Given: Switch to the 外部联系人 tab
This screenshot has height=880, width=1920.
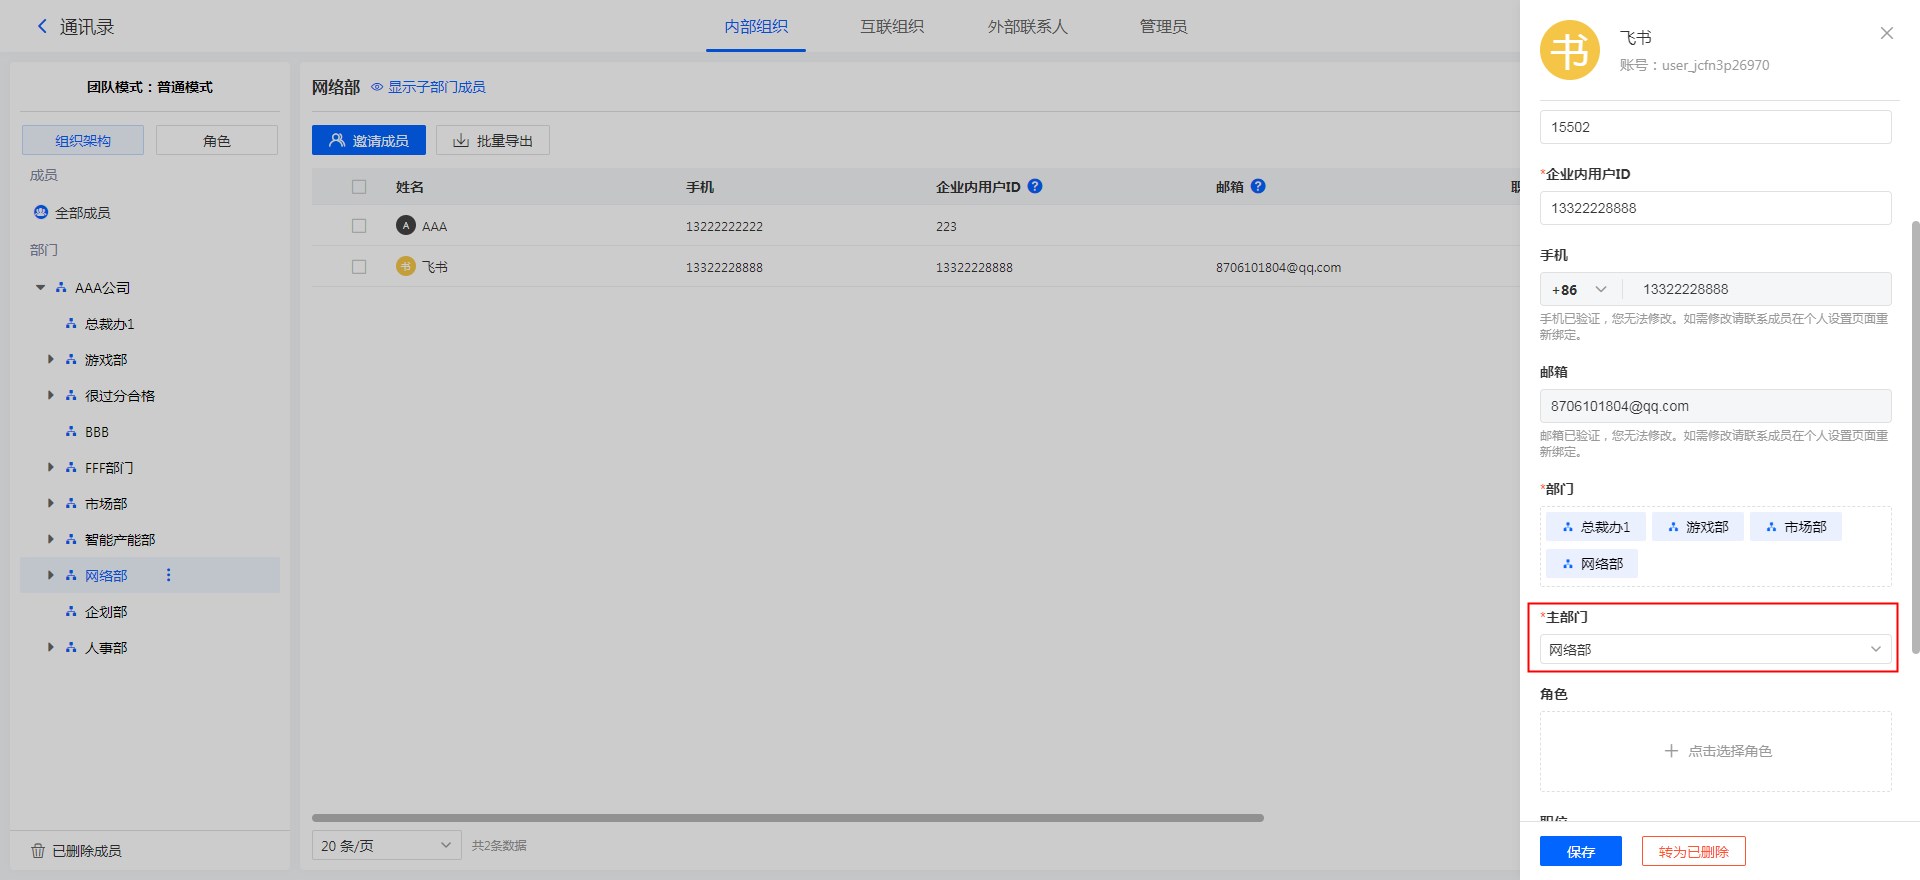Looking at the screenshot, I should (1027, 27).
